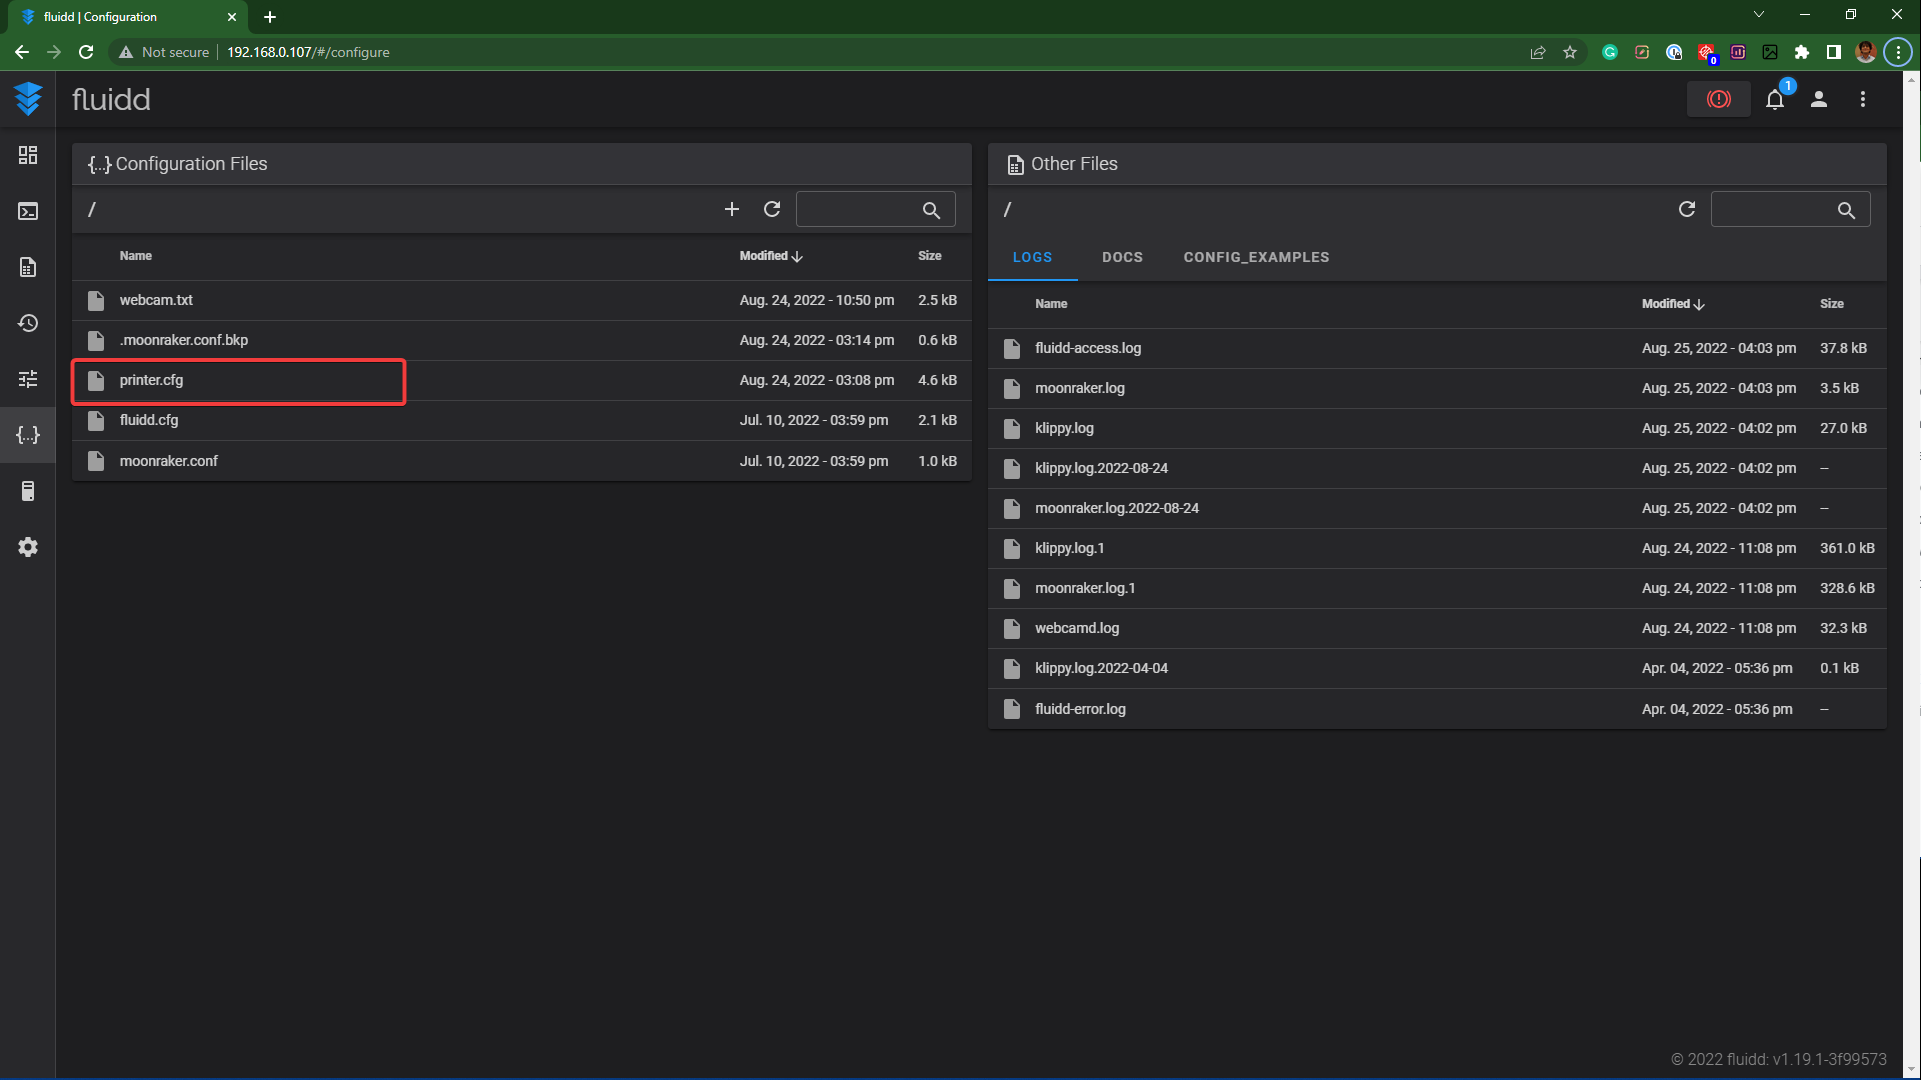Sort configuration files by Name
This screenshot has width=1921, height=1080.
point(136,256)
